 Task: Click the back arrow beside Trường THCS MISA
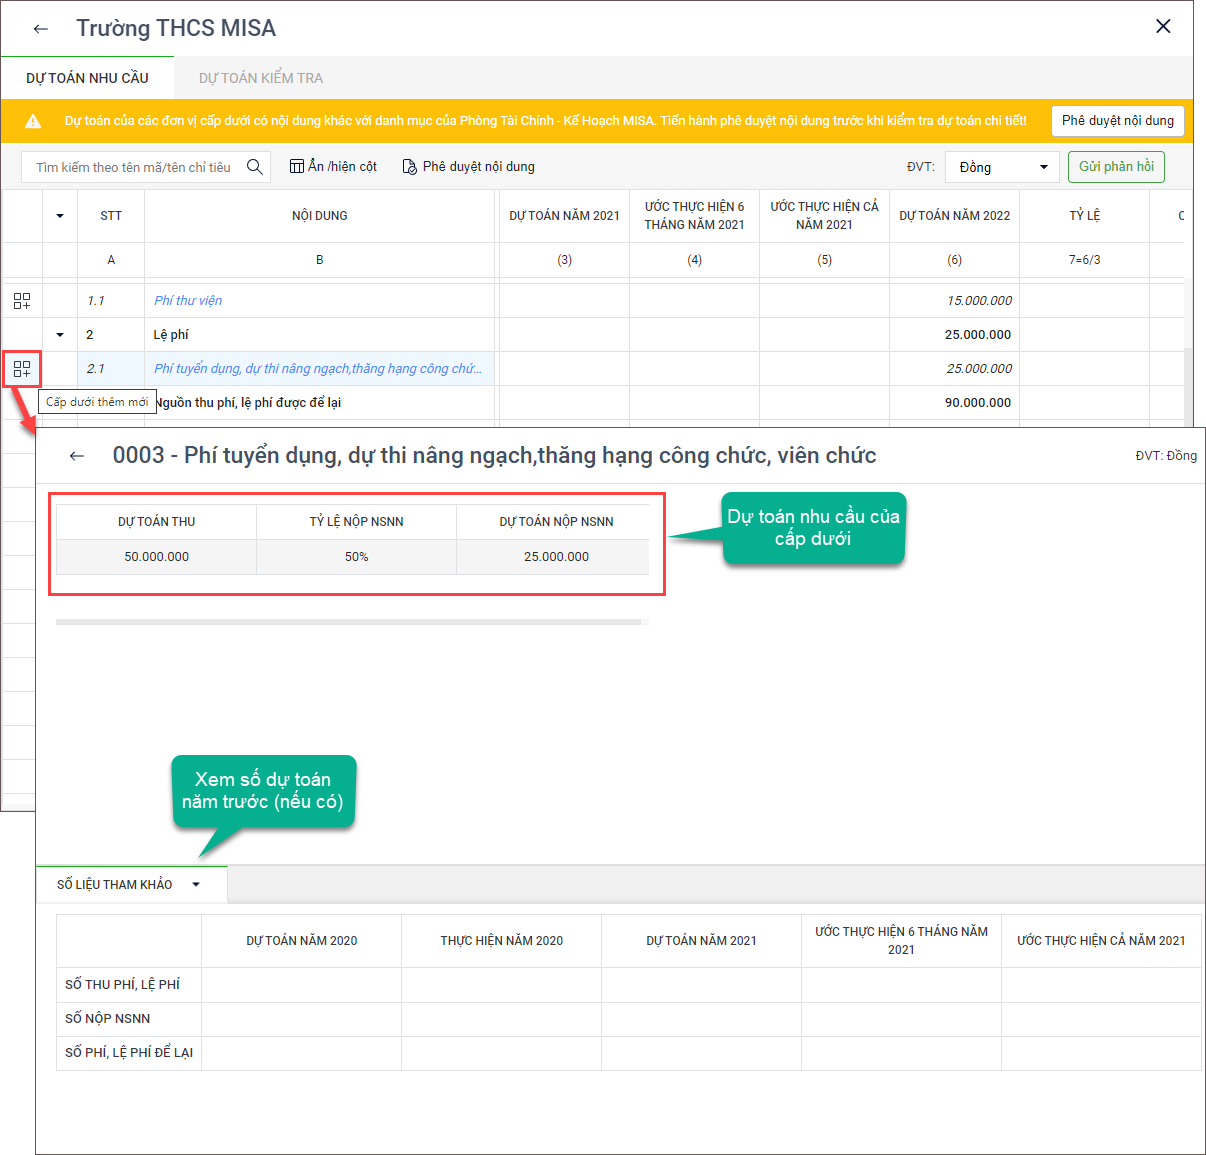(x=41, y=29)
